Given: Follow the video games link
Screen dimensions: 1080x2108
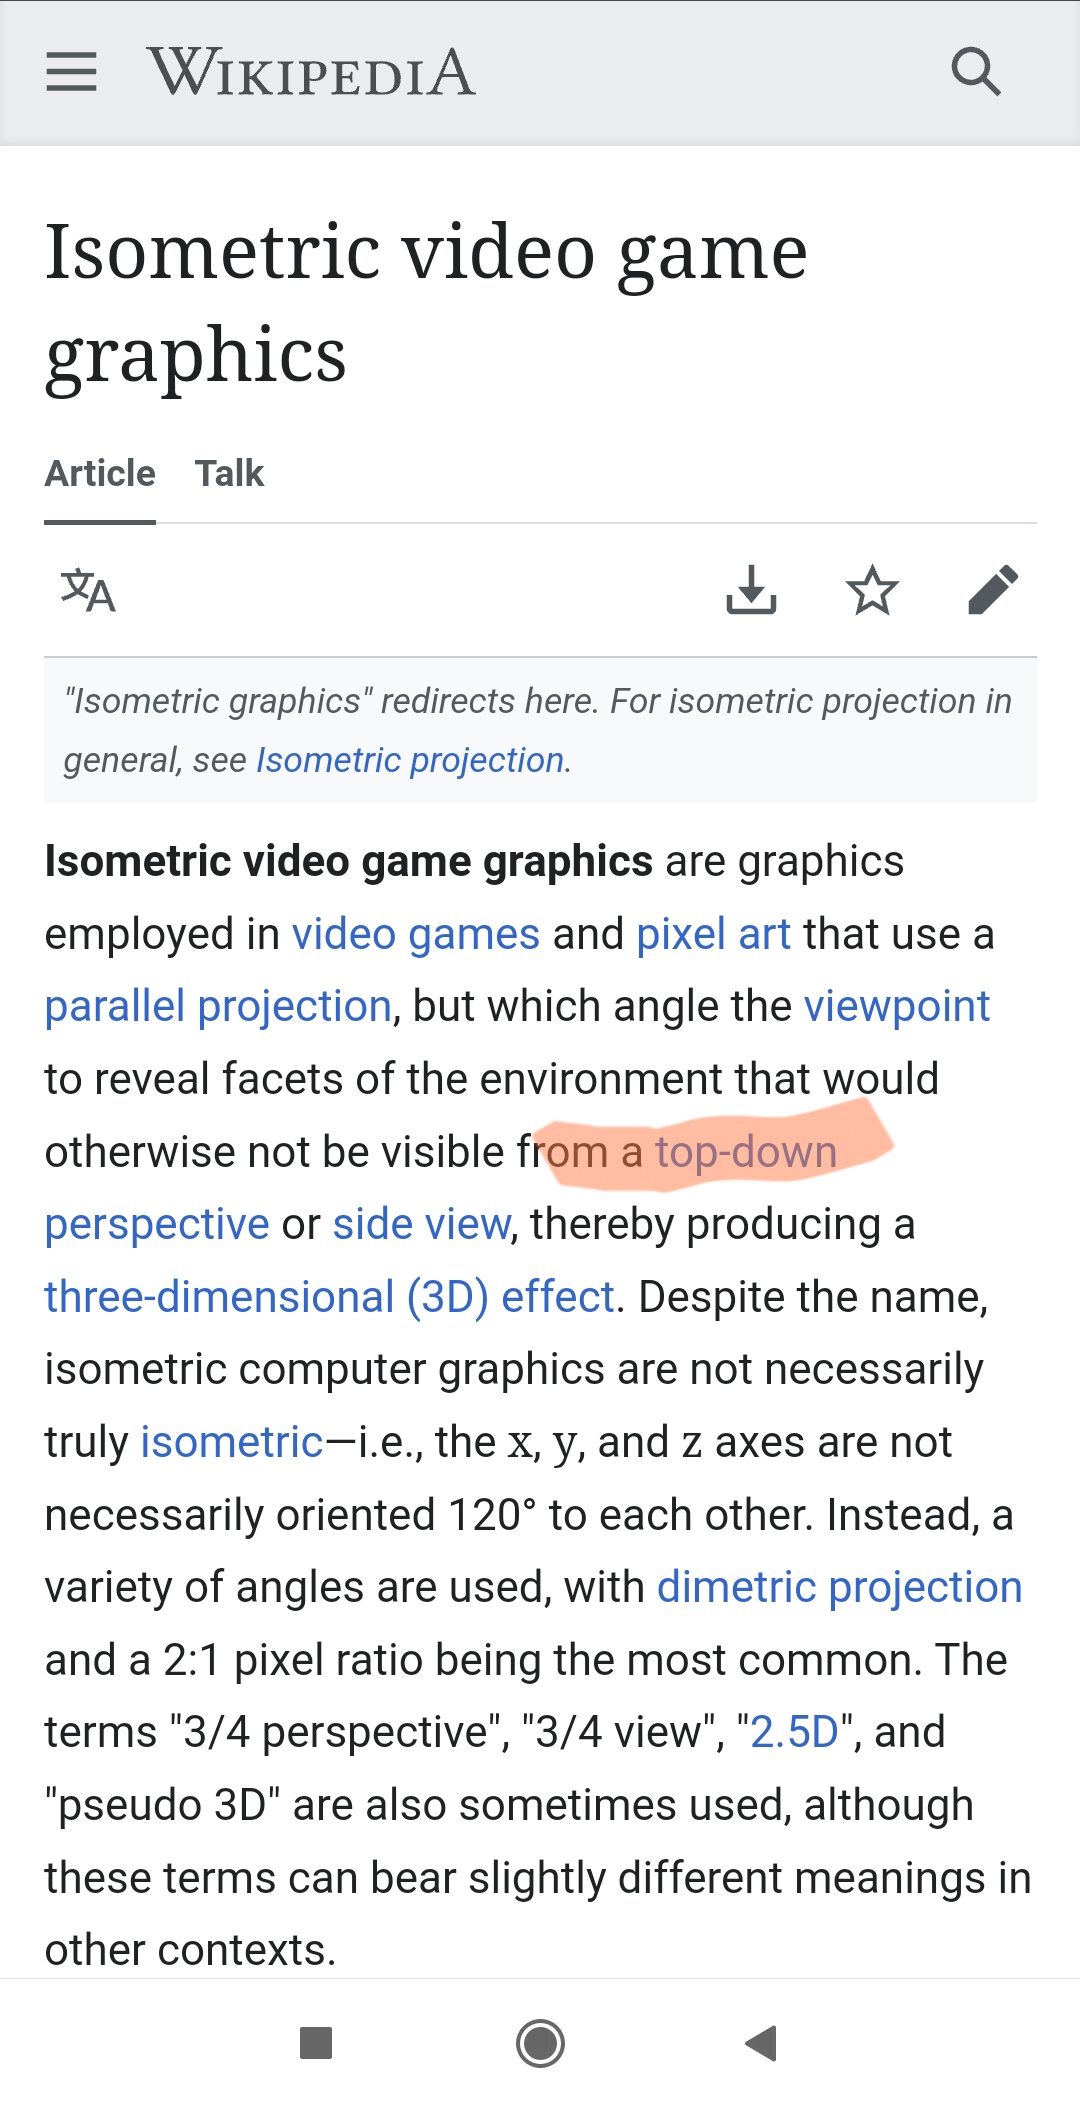Looking at the screenshot, I should coord(415,934).
